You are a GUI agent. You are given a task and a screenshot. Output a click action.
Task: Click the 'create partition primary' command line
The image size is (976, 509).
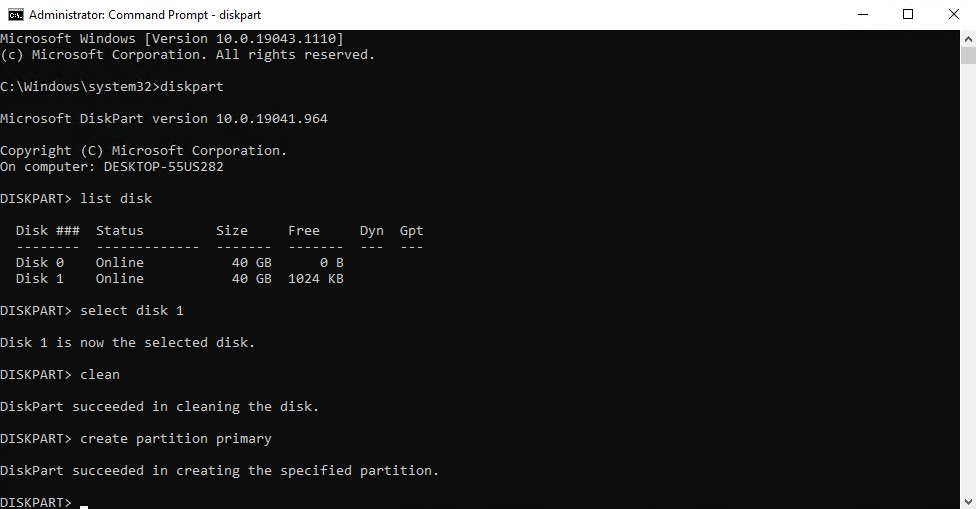click(136, 439)
